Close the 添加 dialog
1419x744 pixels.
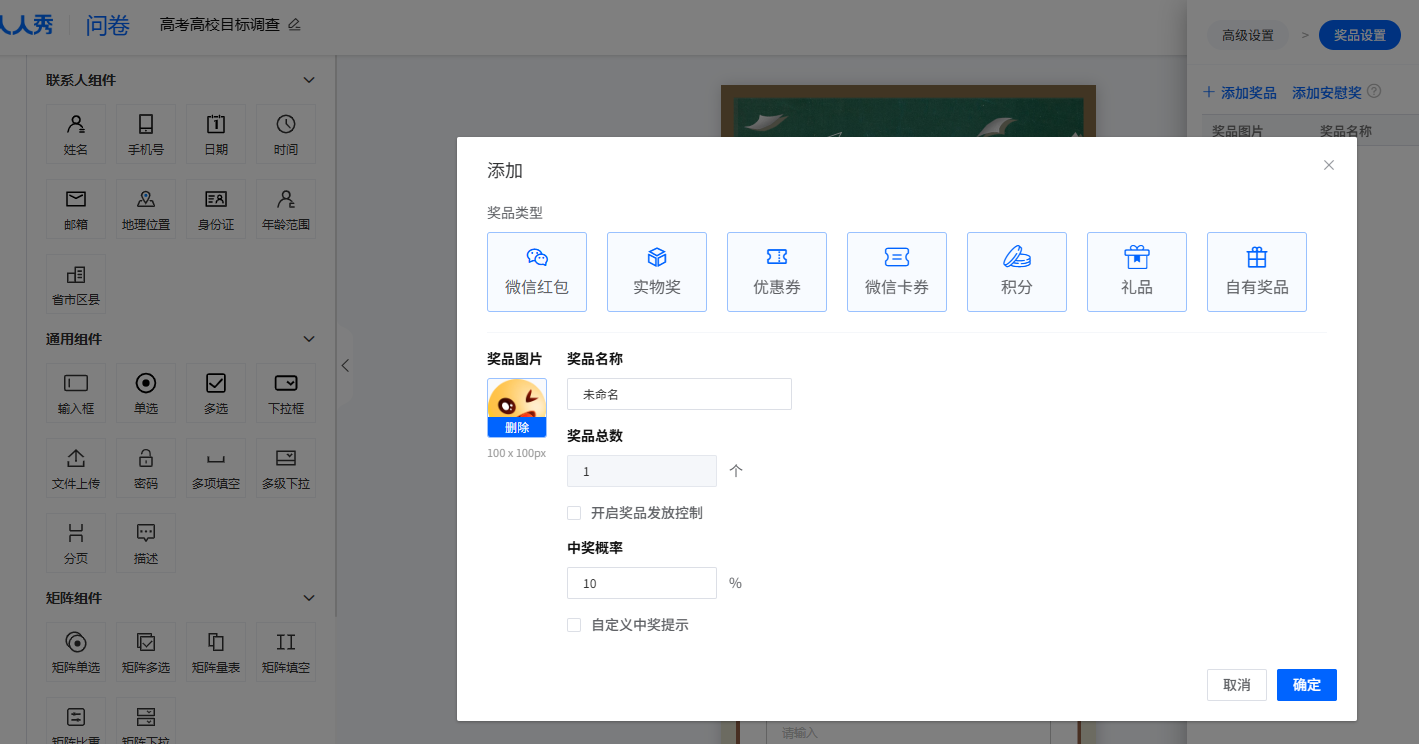tap(1328, 165)
